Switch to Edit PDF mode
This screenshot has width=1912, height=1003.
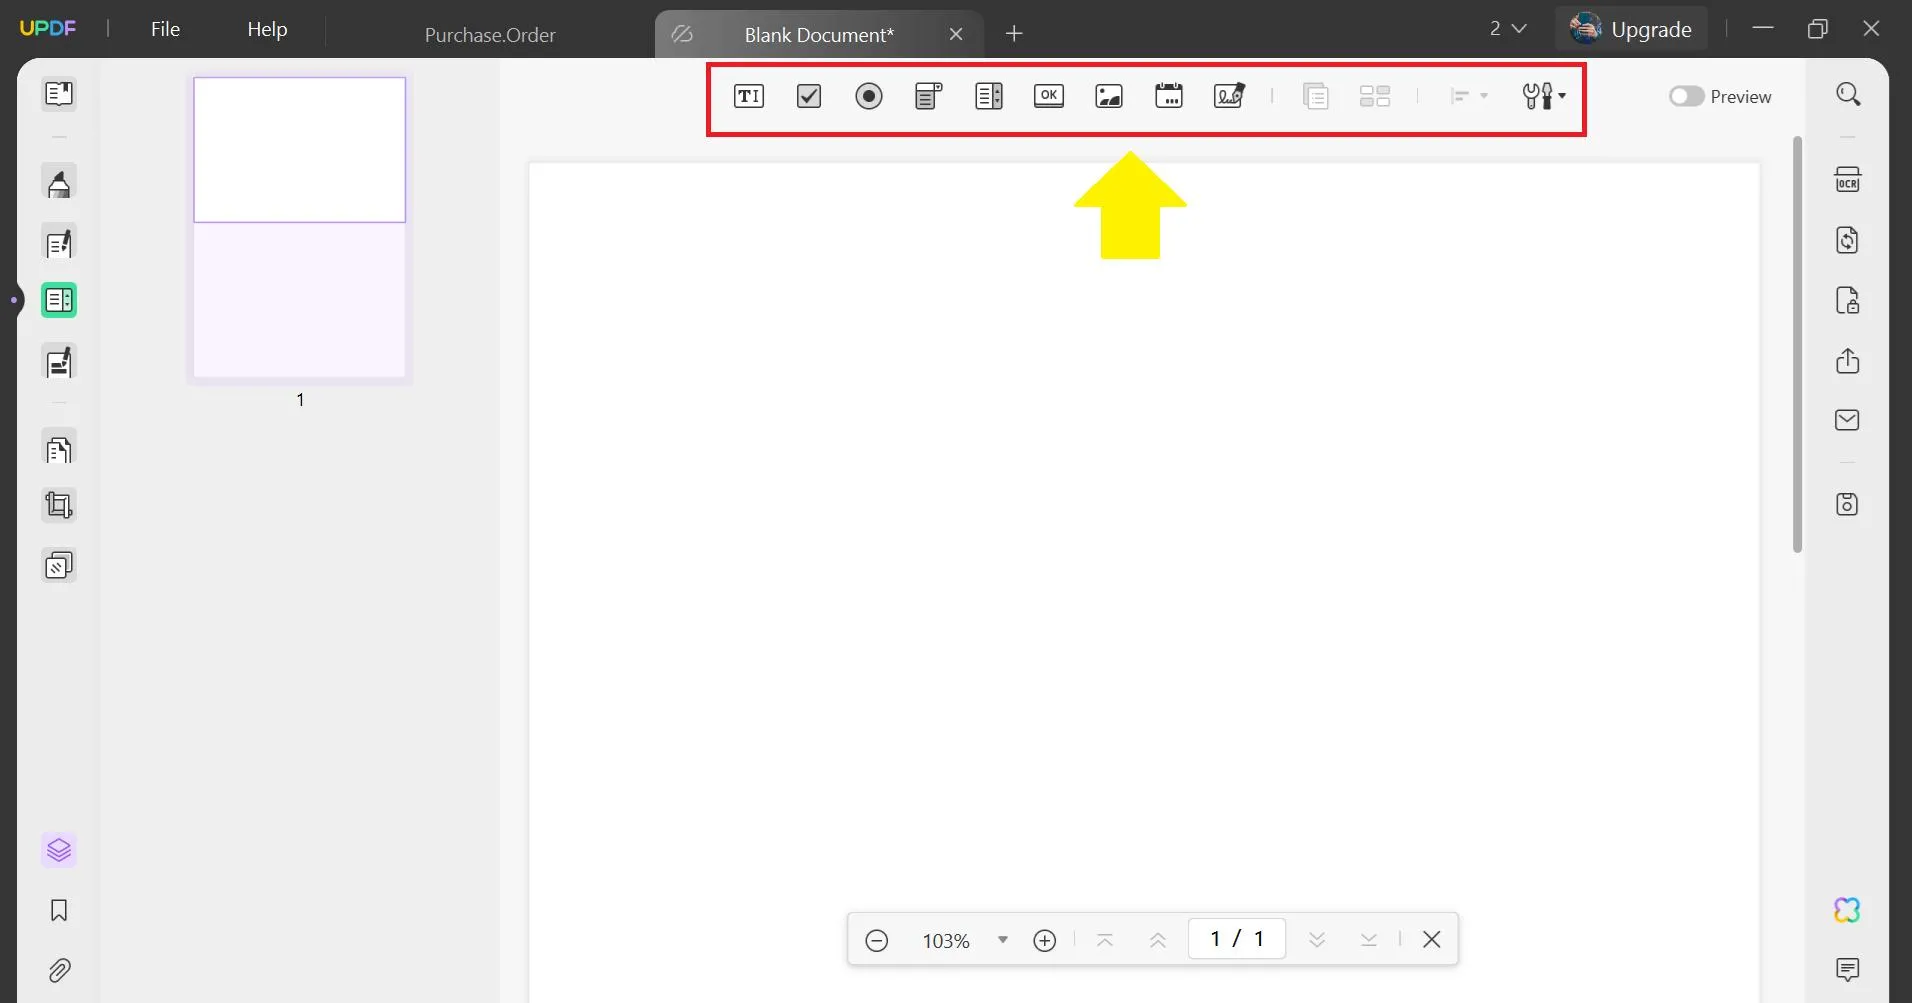pyautogui.click(x=59, y=243)
